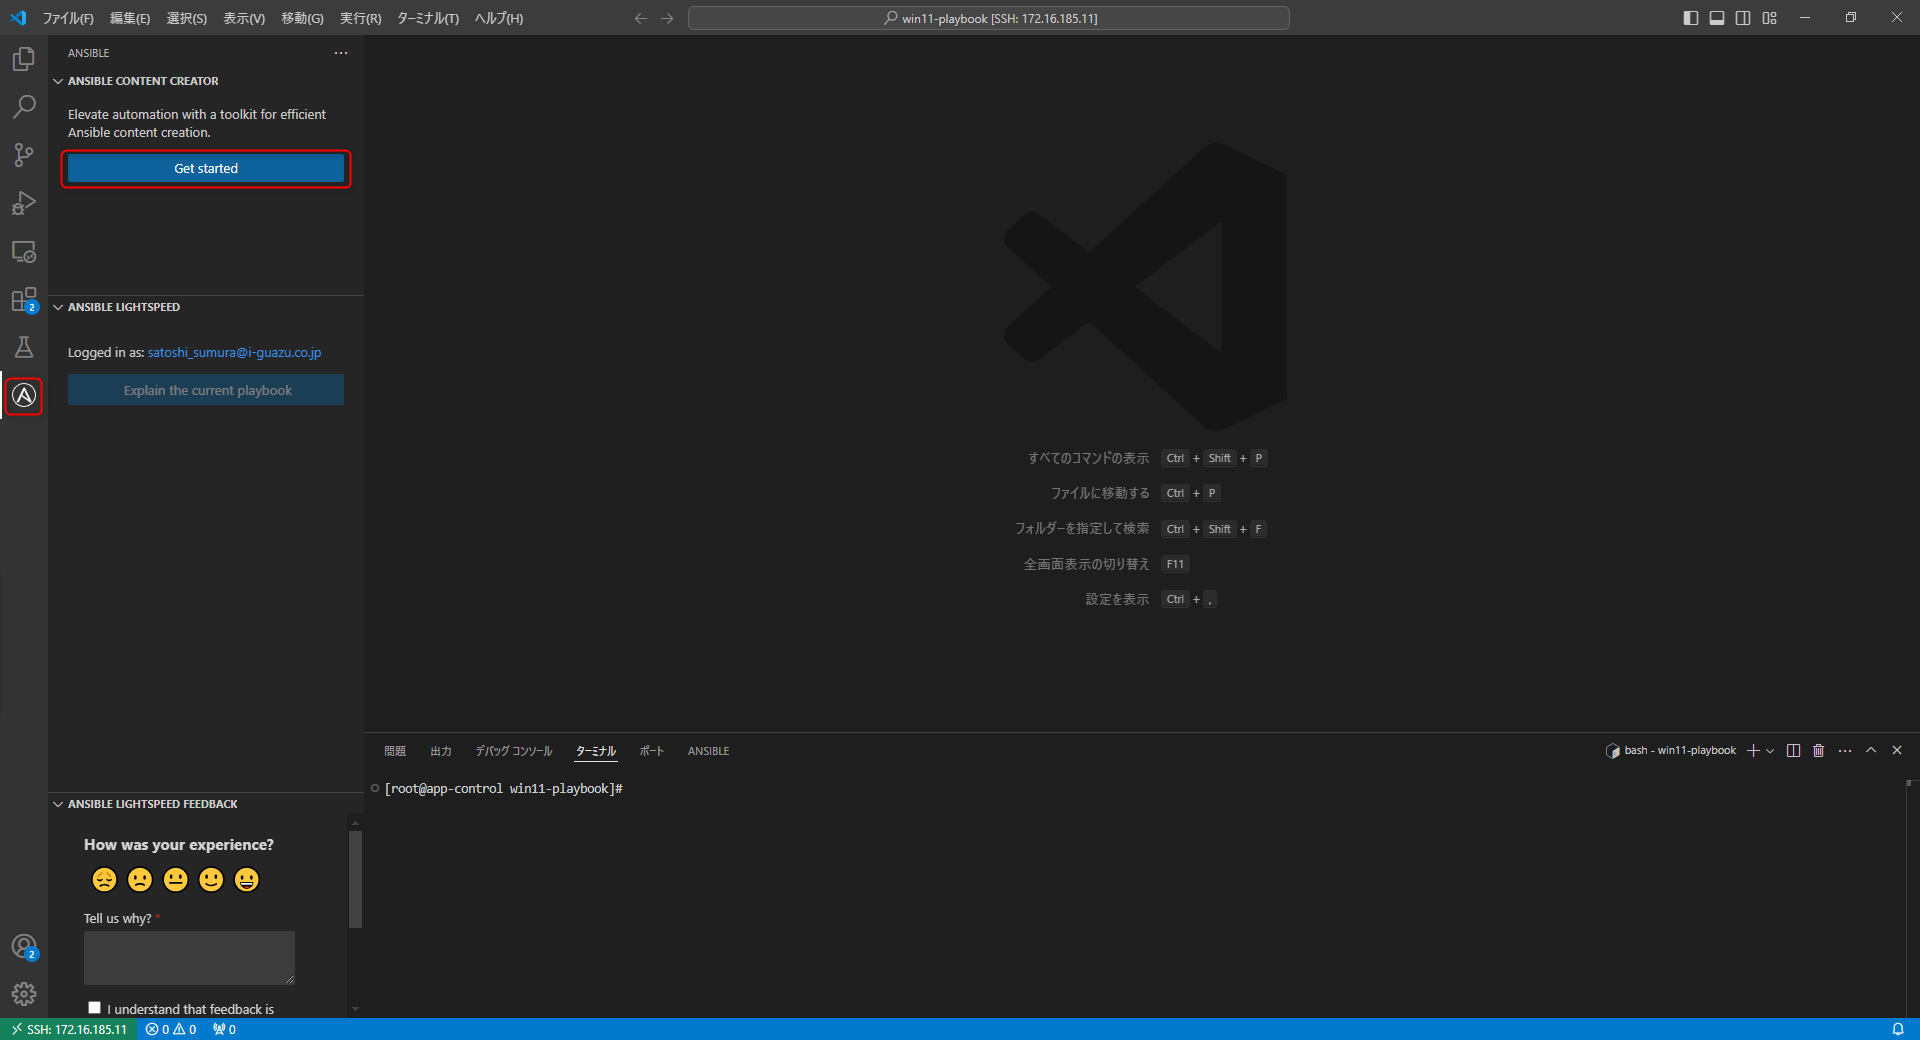Open the ターミナル(T) menu
1920x1040 pixels.
(x=428, y=18)
